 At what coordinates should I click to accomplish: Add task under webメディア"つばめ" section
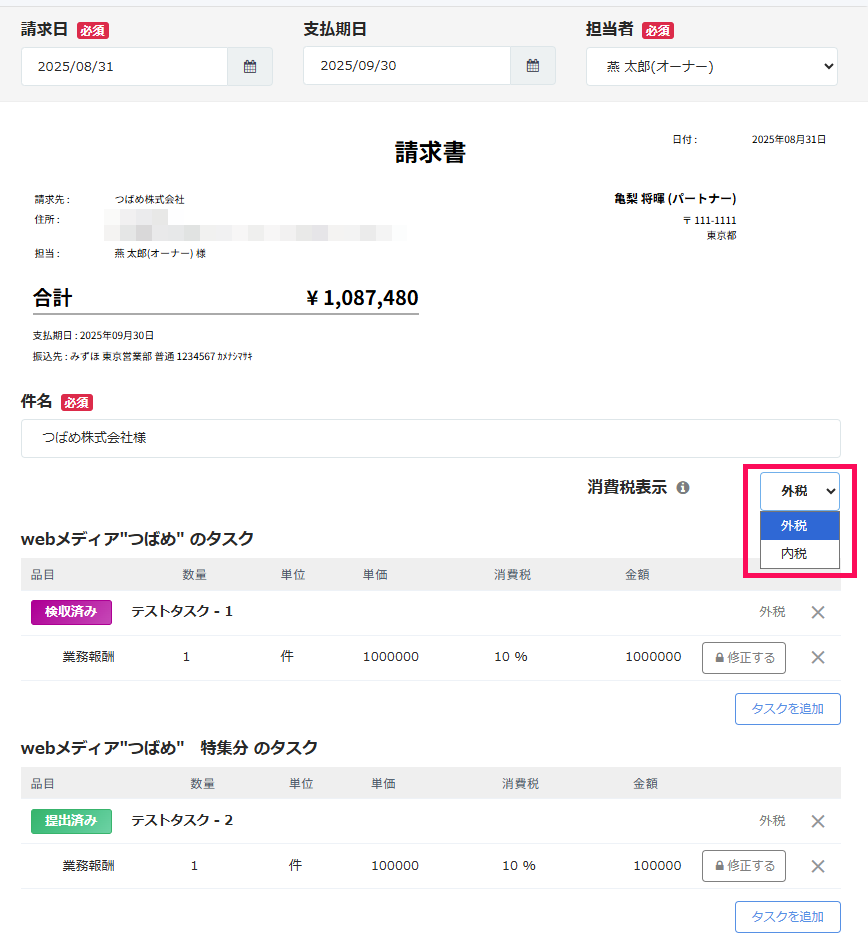pos(788,709)
